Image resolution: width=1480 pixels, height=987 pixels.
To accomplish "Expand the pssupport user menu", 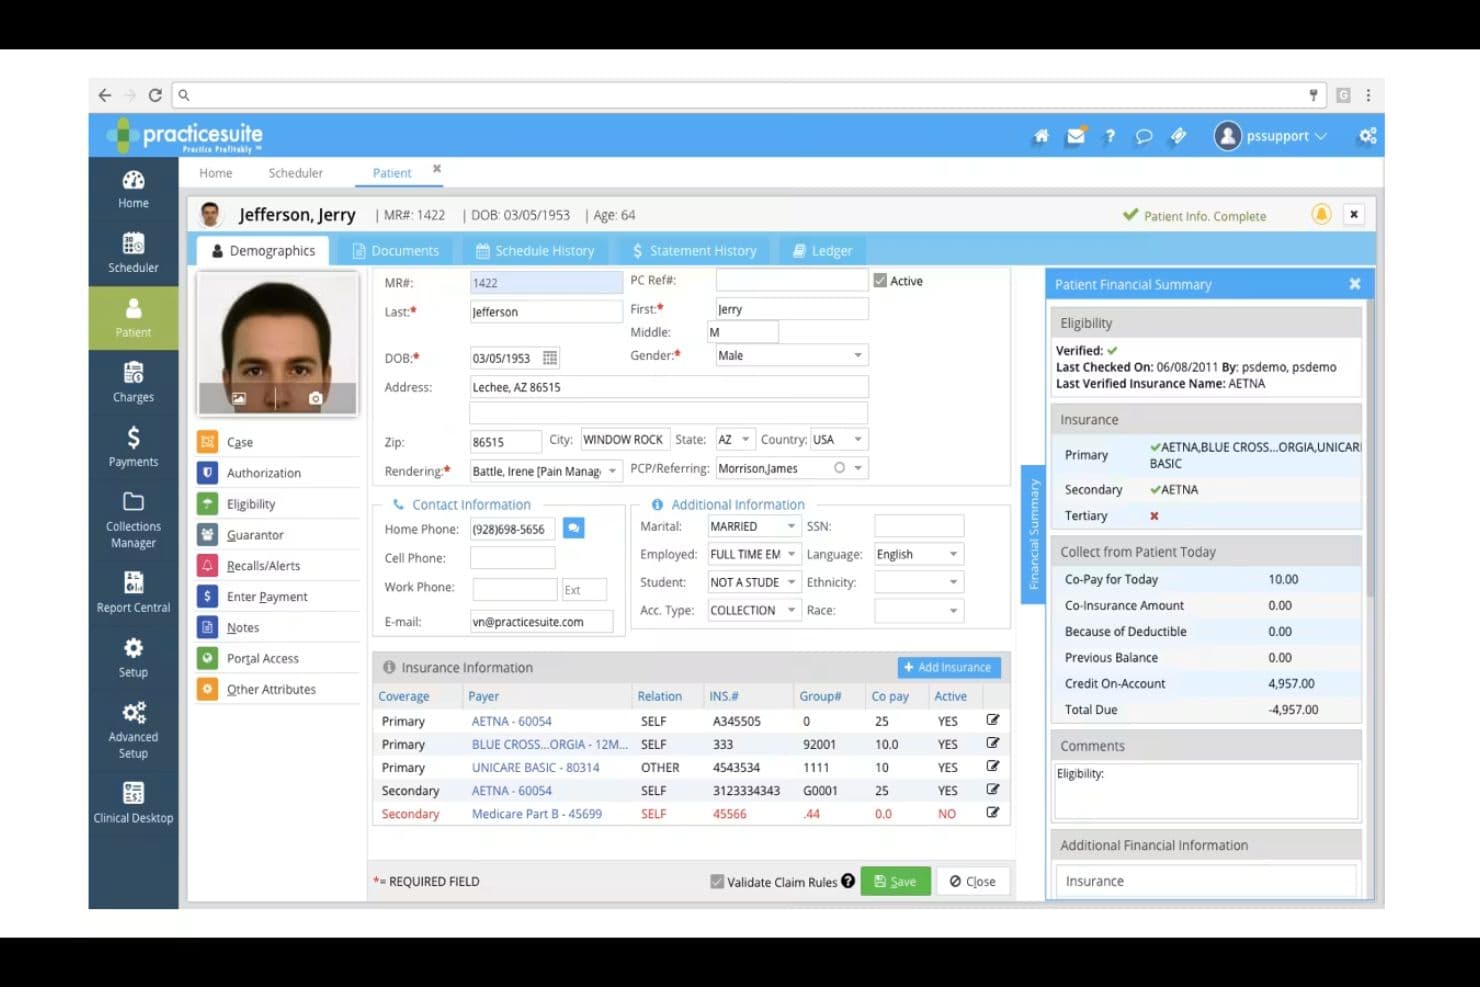I will point(1271,136).
